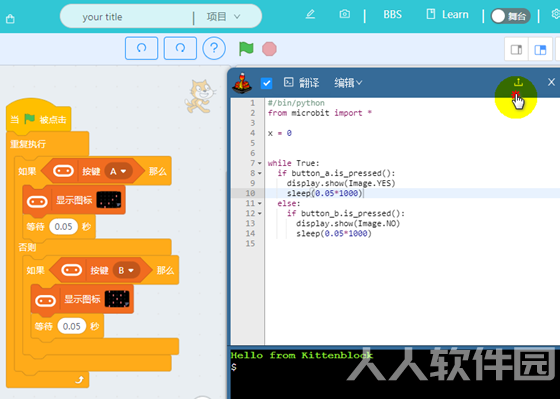Open first 显示图标 icon picker (YES image)
Image resolution: width=560 pixels, height=399 pixels.
109,200
